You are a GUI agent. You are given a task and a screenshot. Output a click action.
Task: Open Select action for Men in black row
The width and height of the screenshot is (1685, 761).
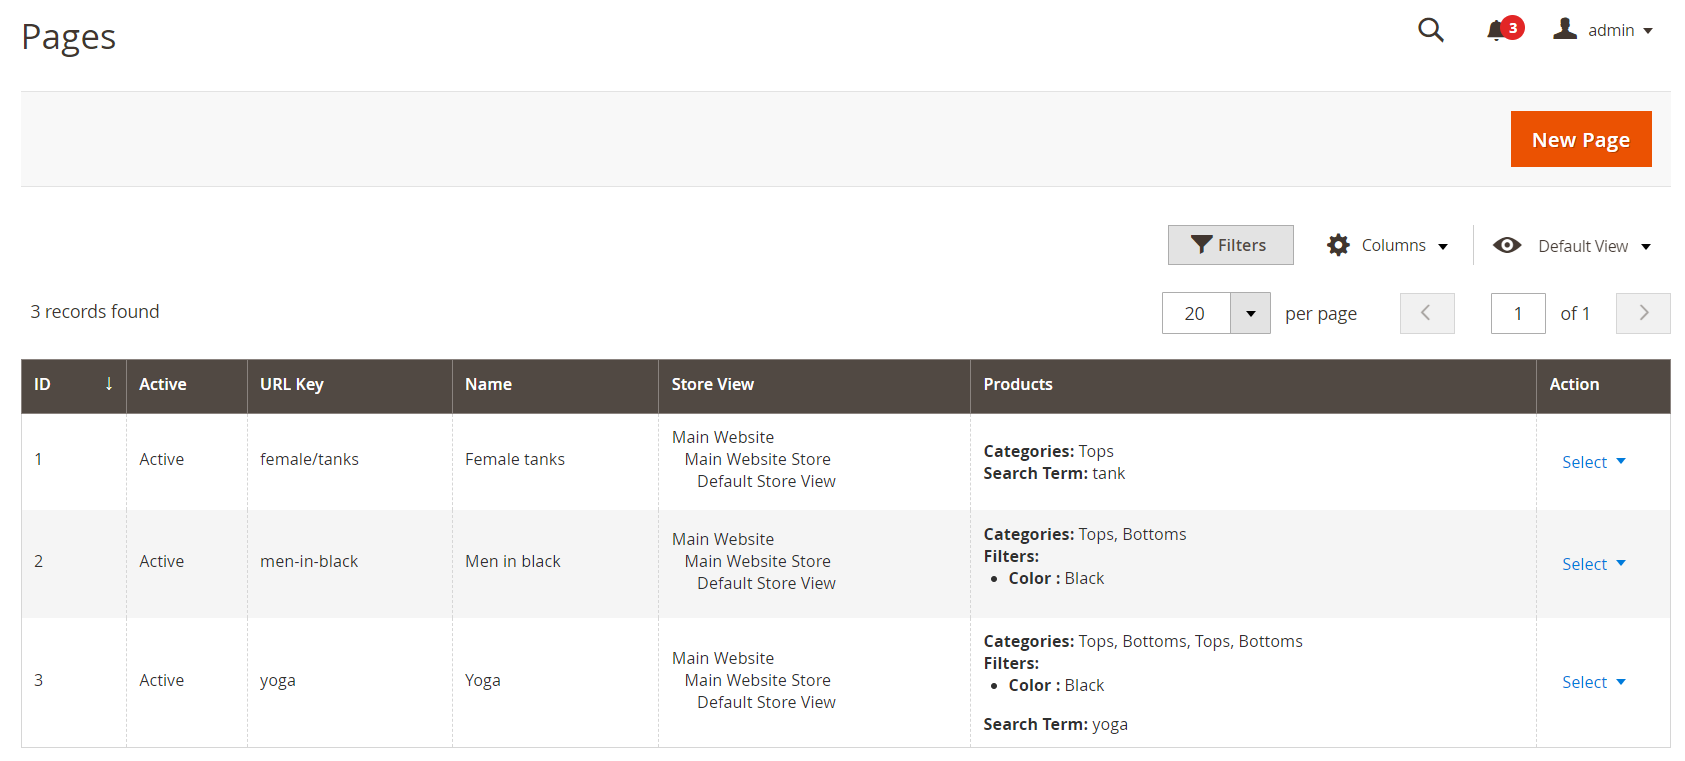coord(1593,564)
